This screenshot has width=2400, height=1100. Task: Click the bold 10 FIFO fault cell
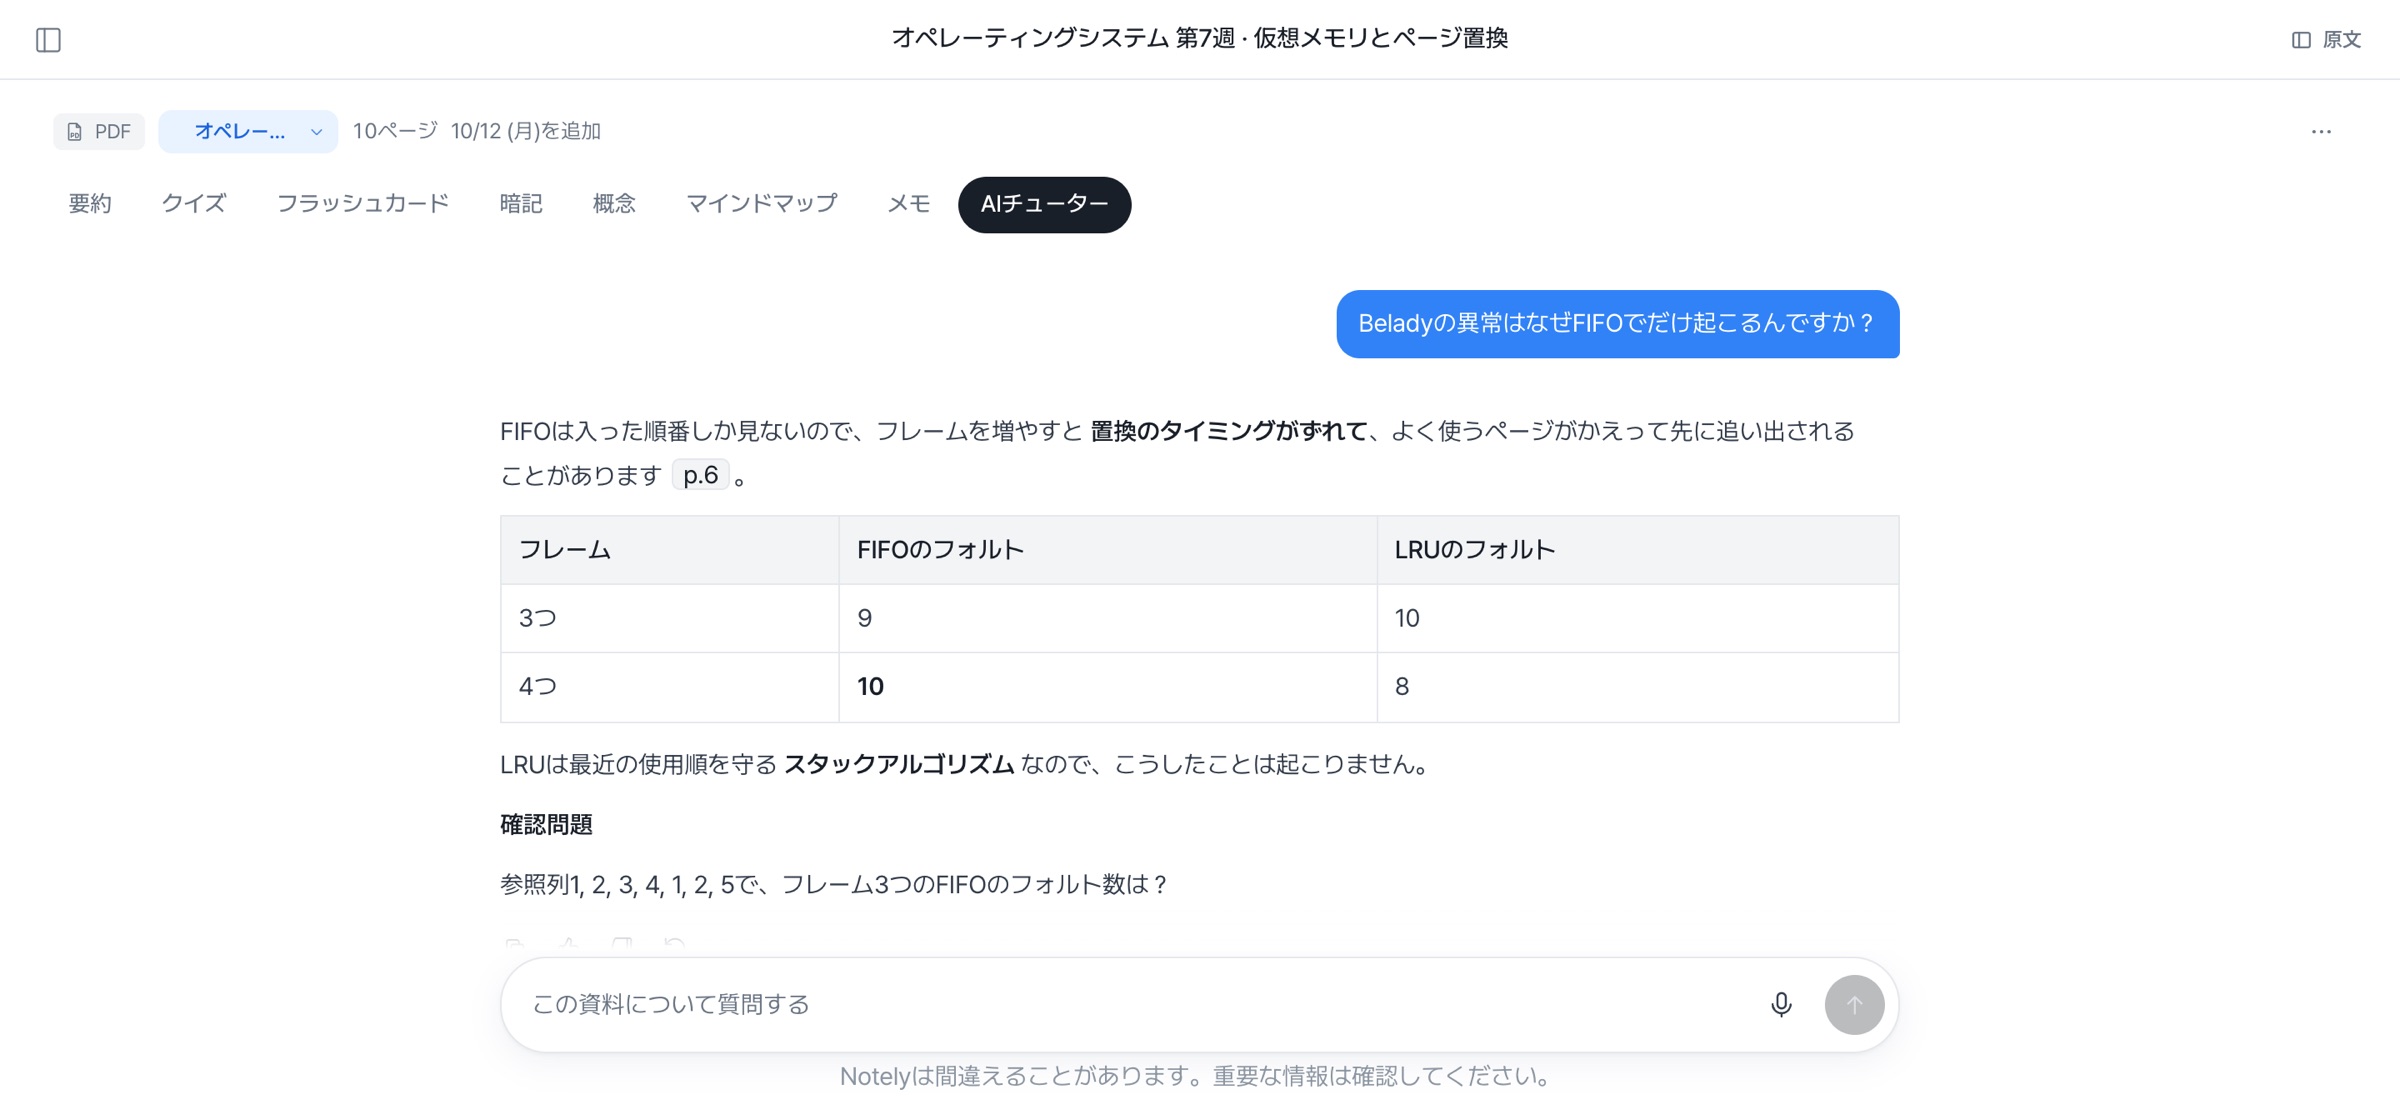coord(1107,687)
